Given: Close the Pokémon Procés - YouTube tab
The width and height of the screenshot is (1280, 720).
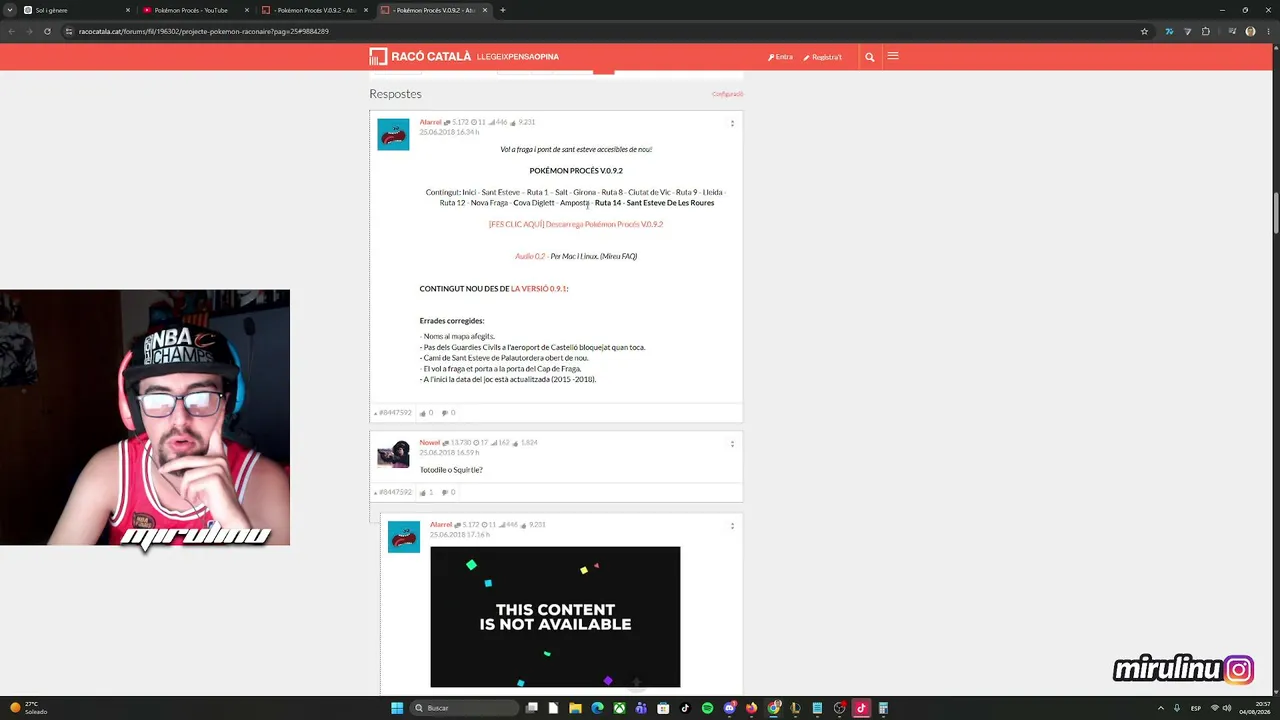Looking at the screenshot, I should 246,10.
